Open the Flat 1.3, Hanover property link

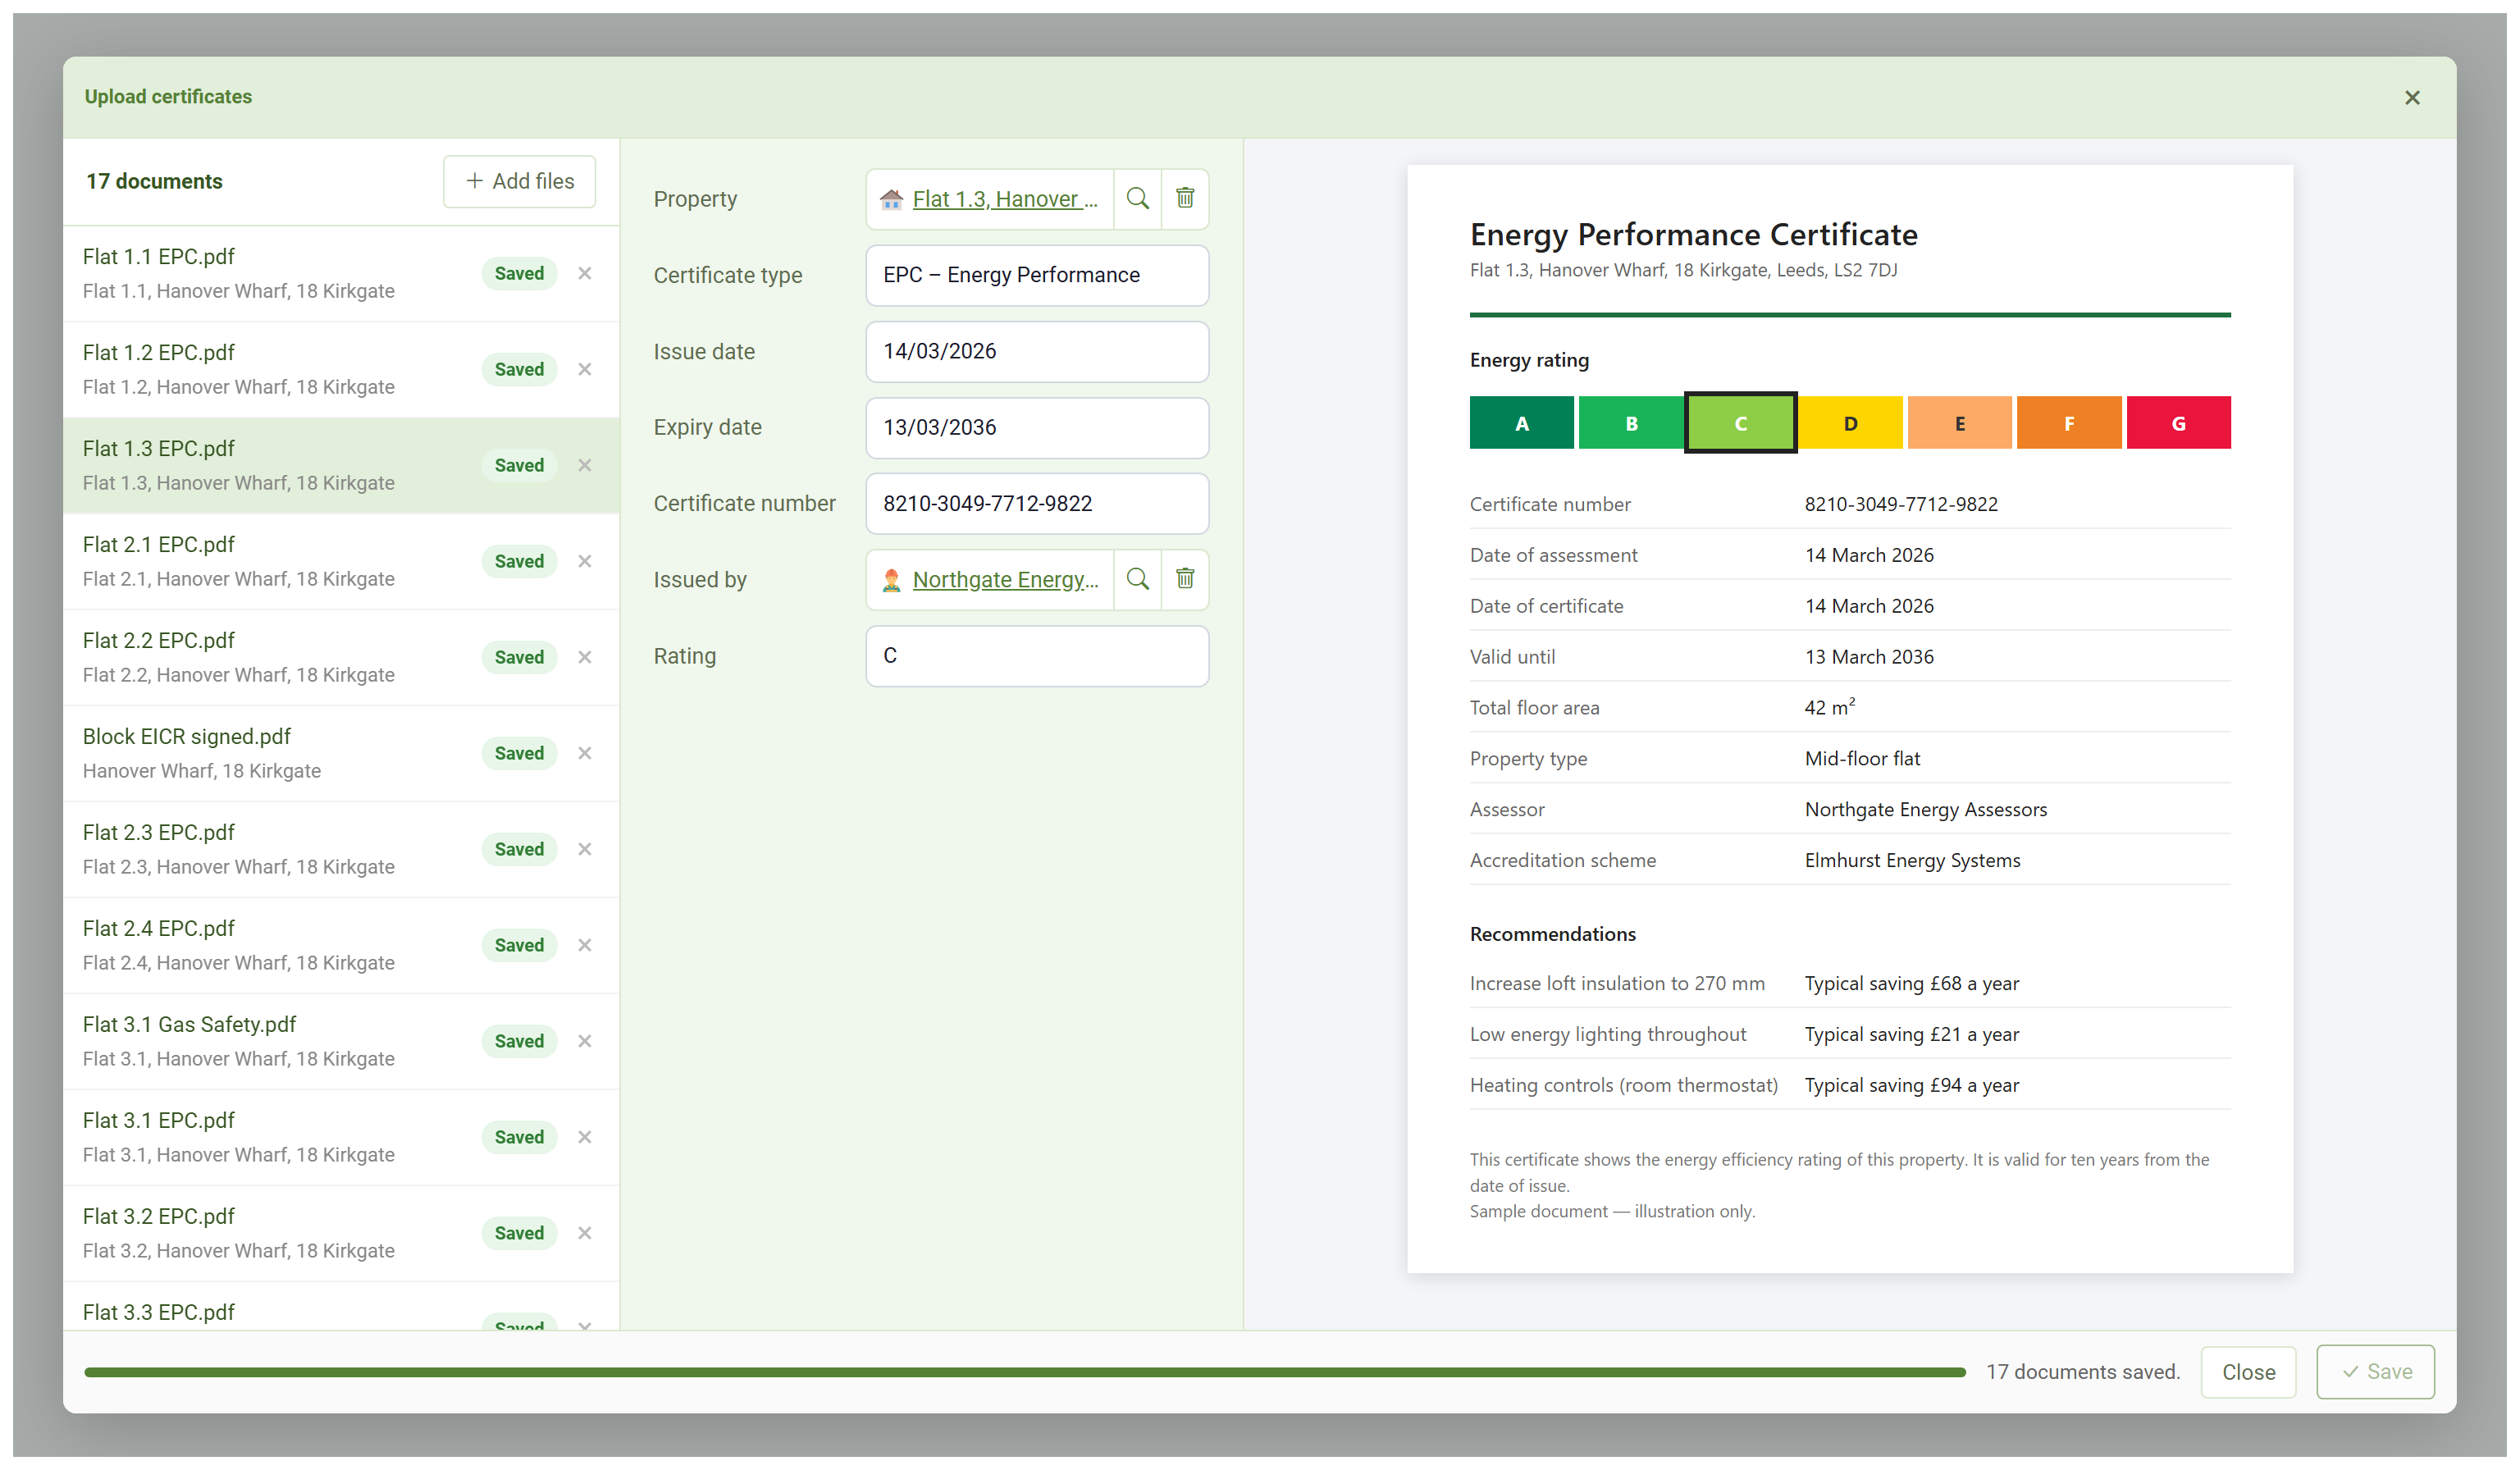[1004, 199]
